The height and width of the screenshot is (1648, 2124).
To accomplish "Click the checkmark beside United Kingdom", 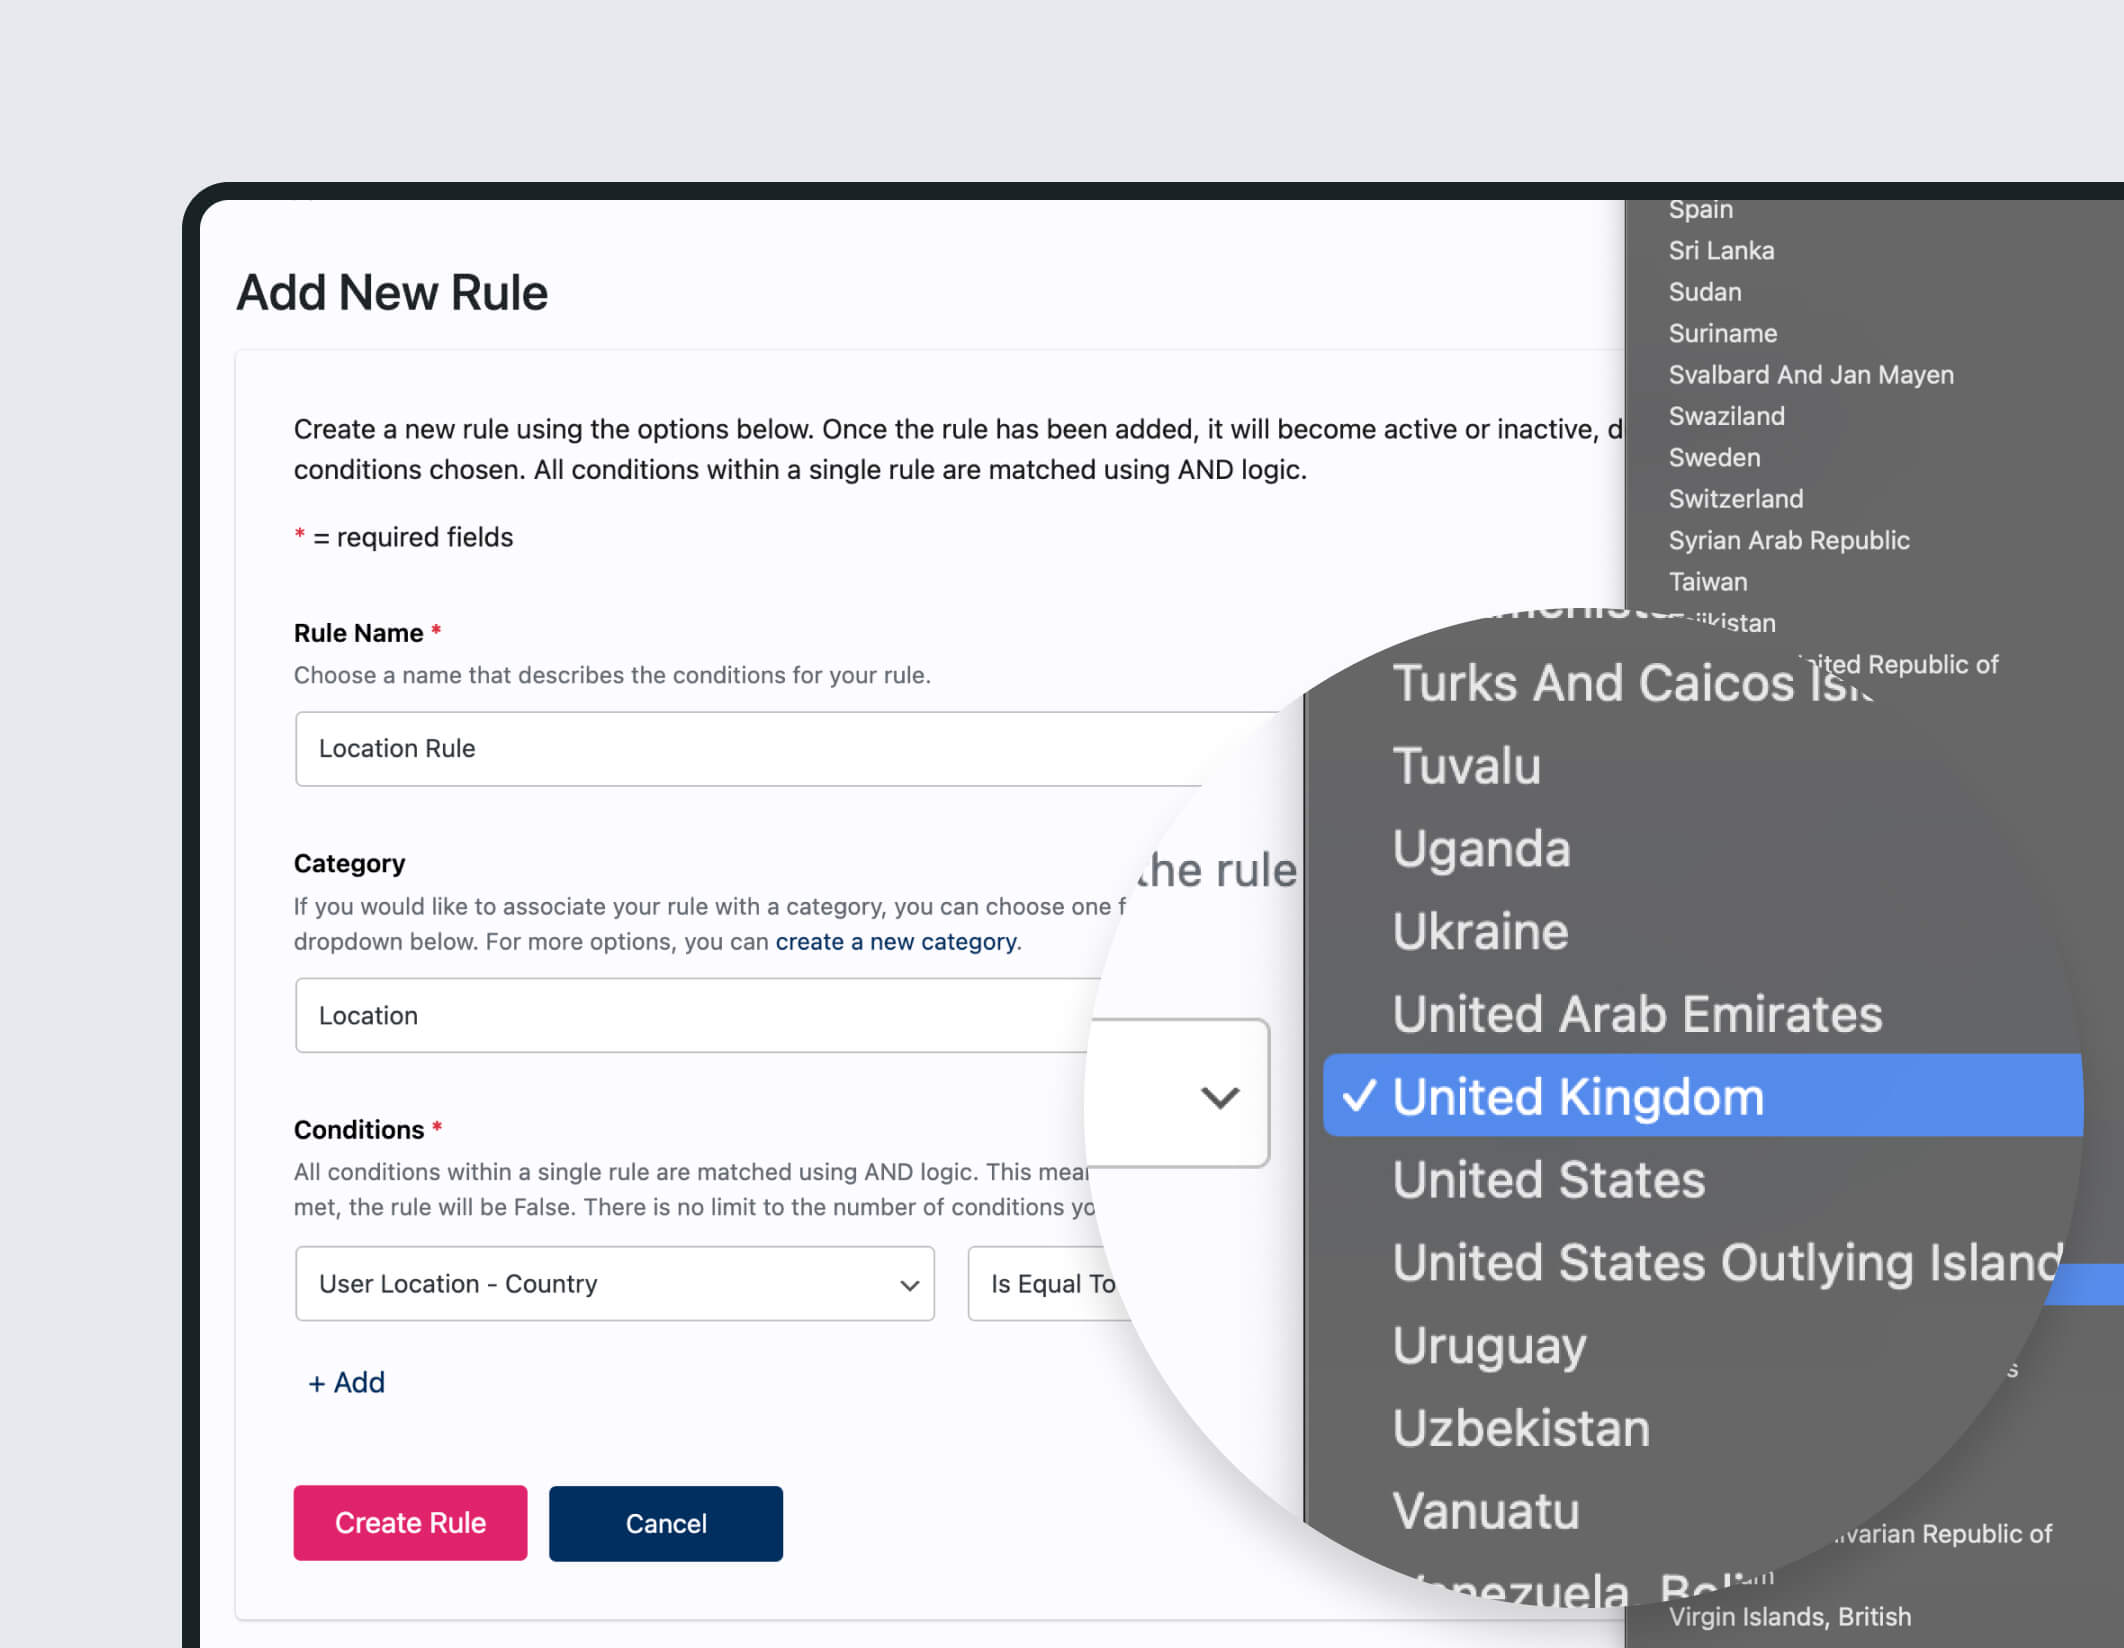I will click(1362, 1096).
